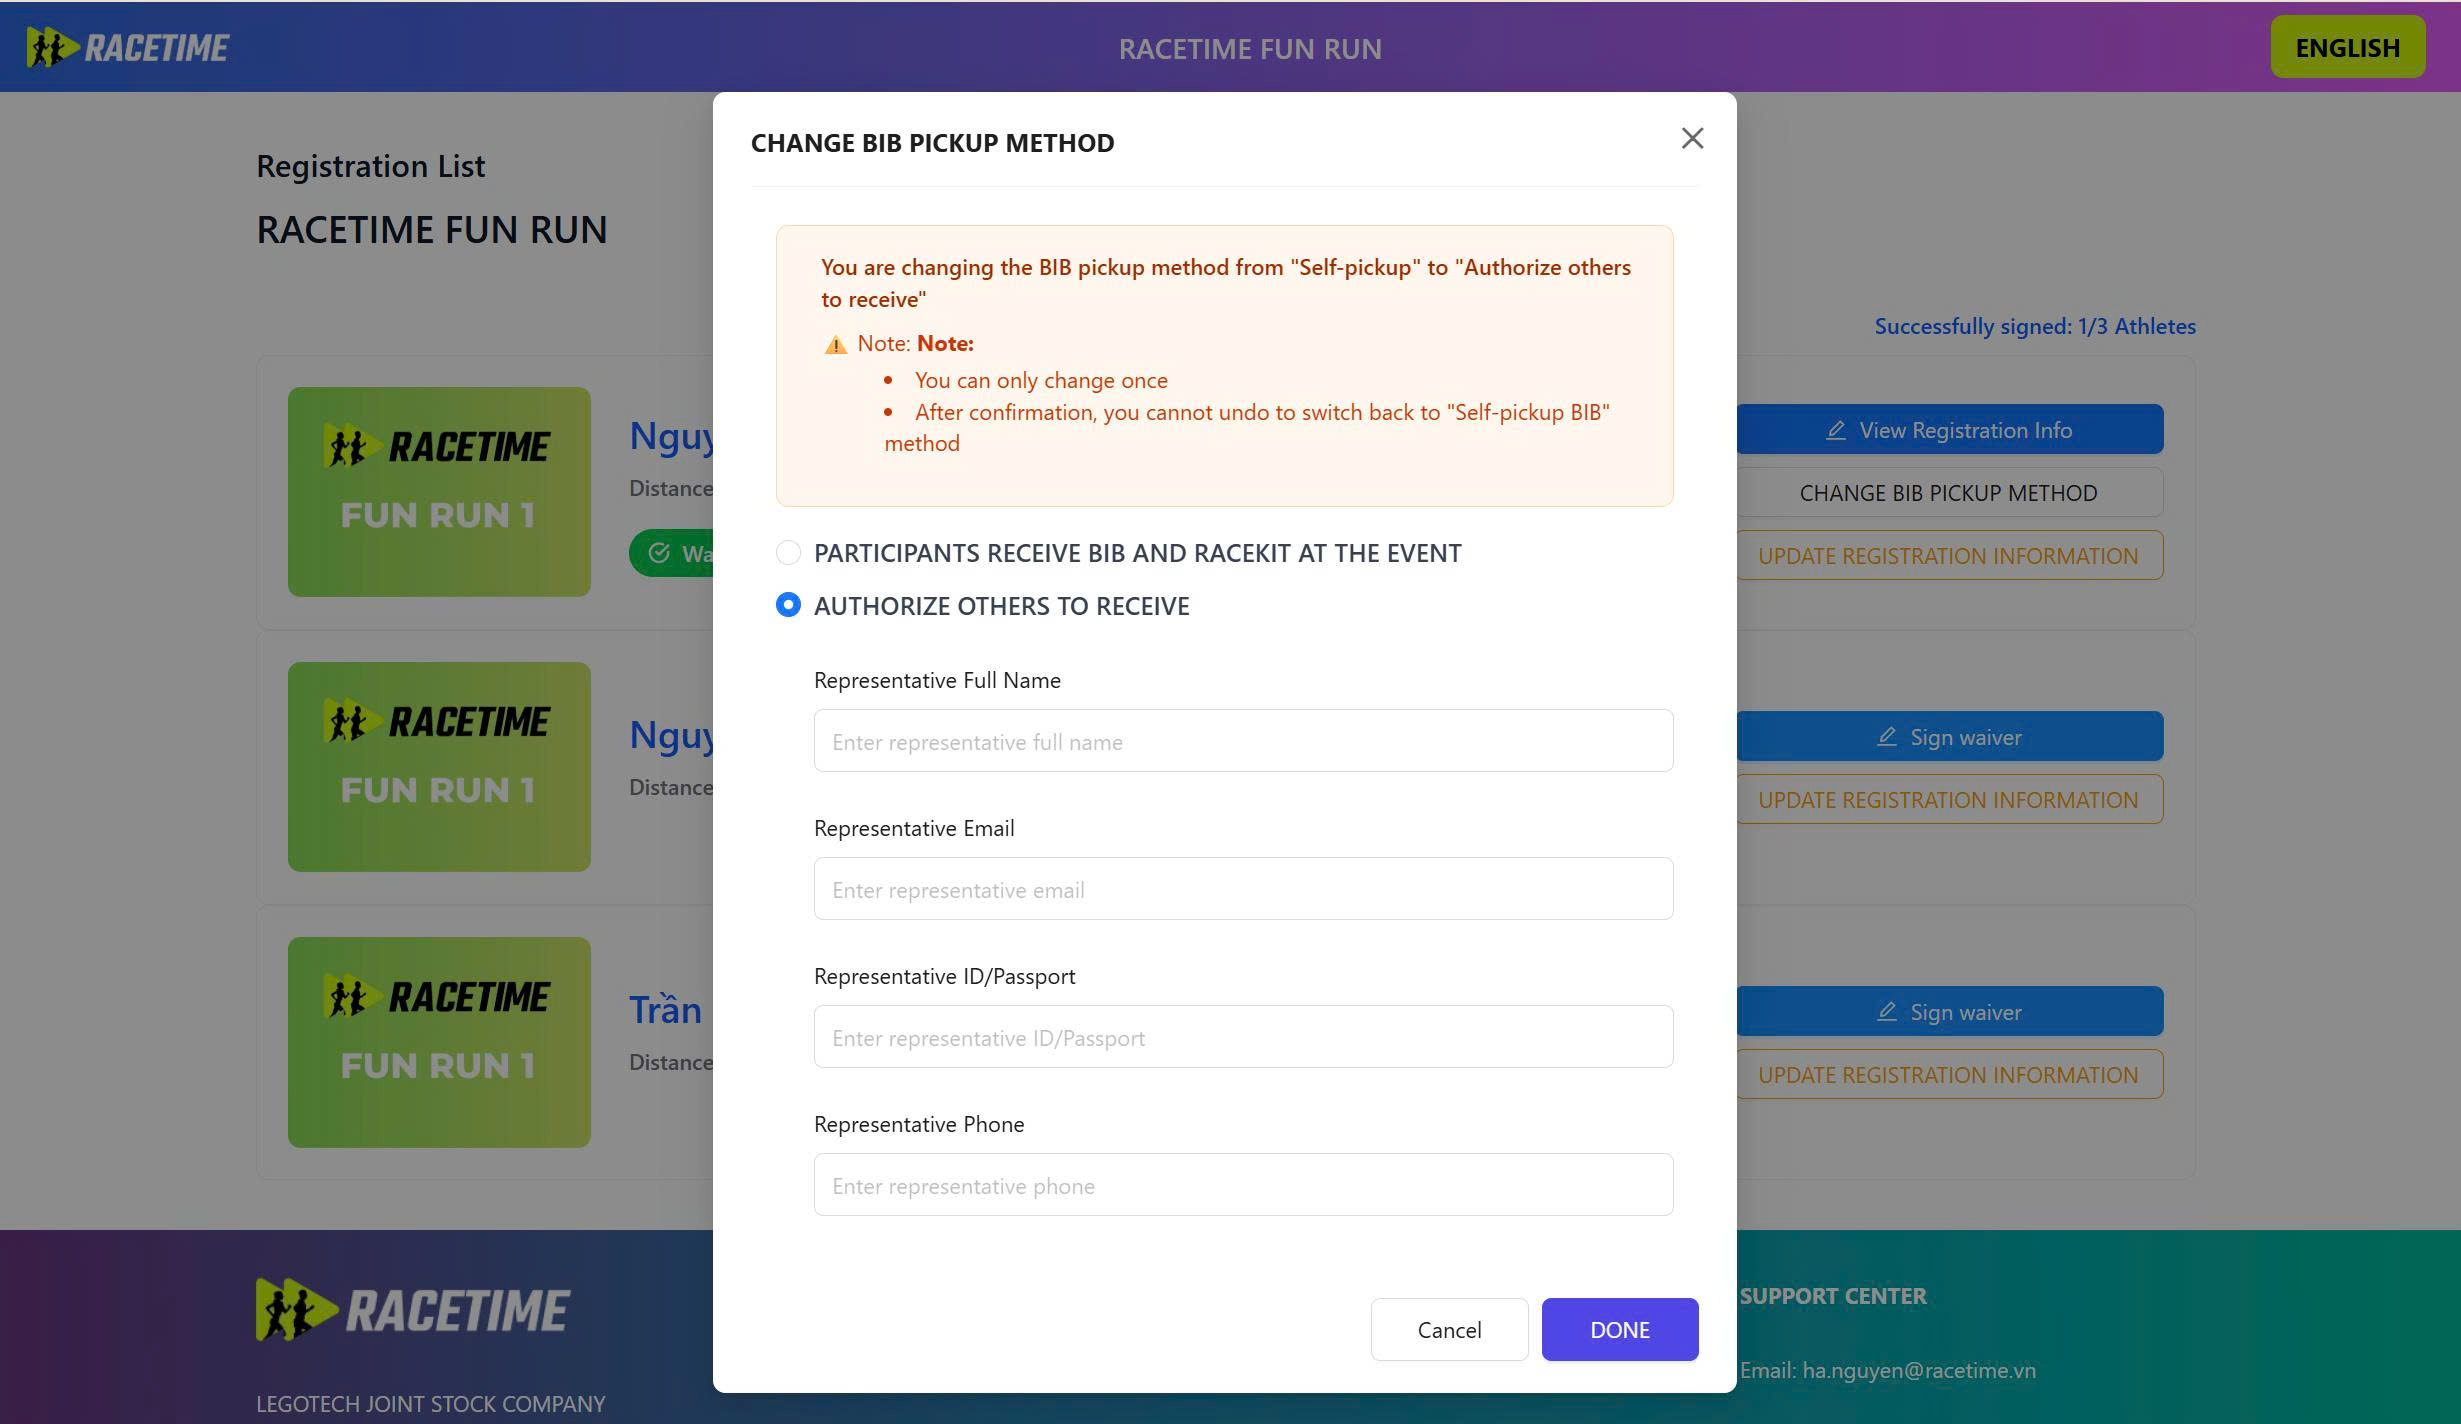The image size is (2461, 1424).
Task: Click the Racetime logo in header
Action: (128, 48)
